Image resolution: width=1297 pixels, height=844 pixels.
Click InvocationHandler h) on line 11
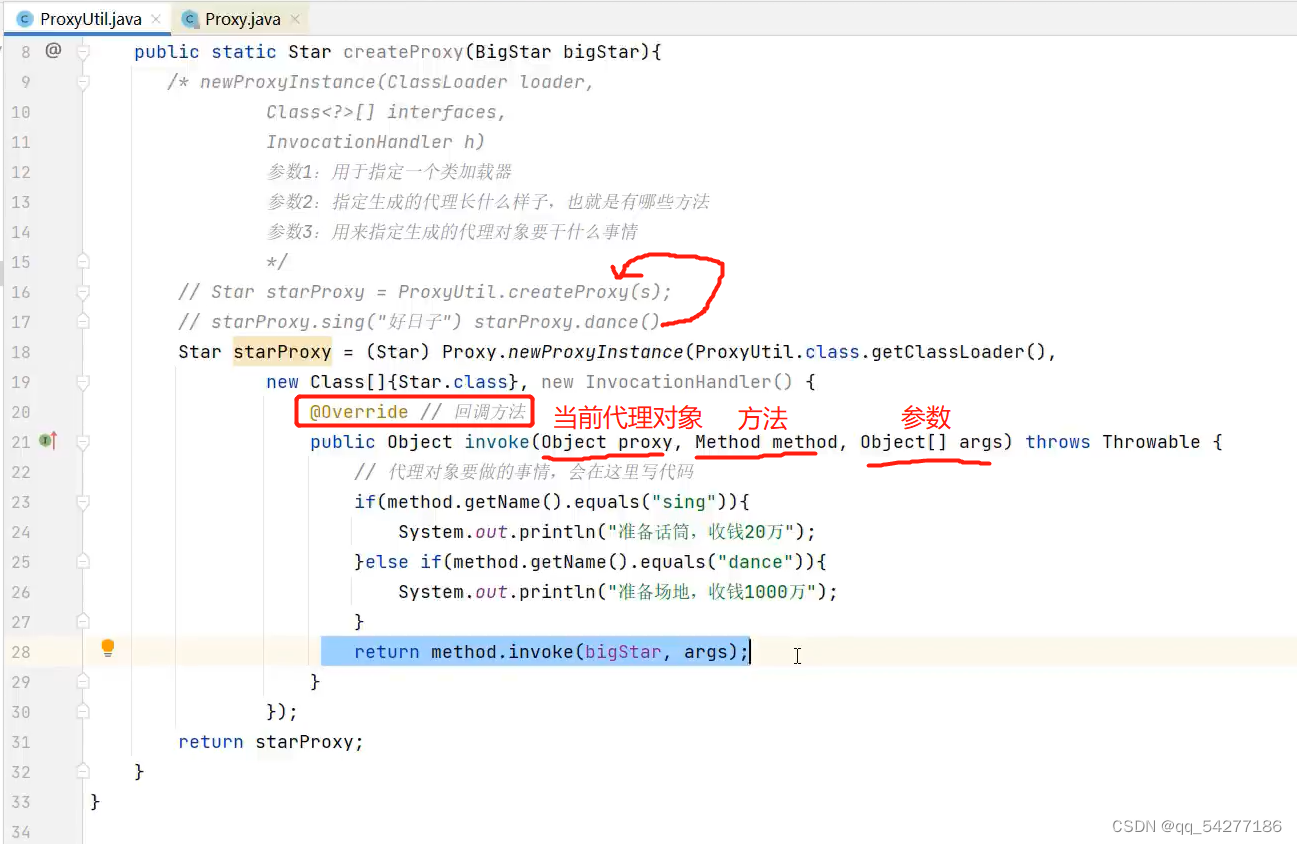[375, 142]
